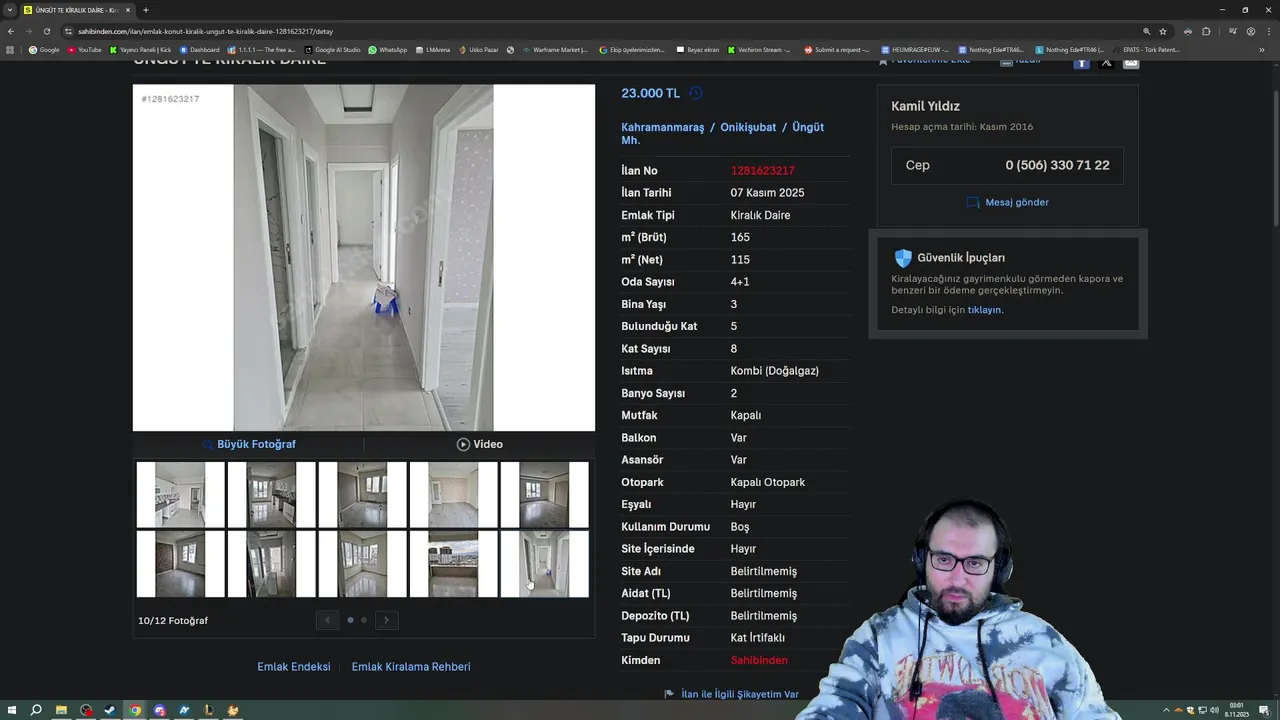Image resolution: width=1280 pixels, height=720 pixels.
Task: Click the price history icon next to 23.000 TL
Action: (696, 93)
